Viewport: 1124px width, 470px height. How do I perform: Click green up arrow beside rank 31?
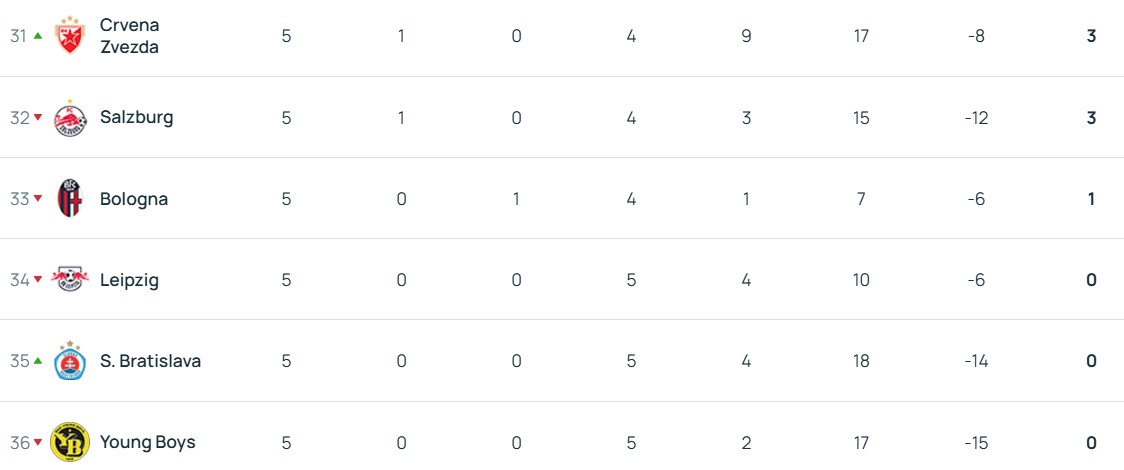(x=38, y=36)
